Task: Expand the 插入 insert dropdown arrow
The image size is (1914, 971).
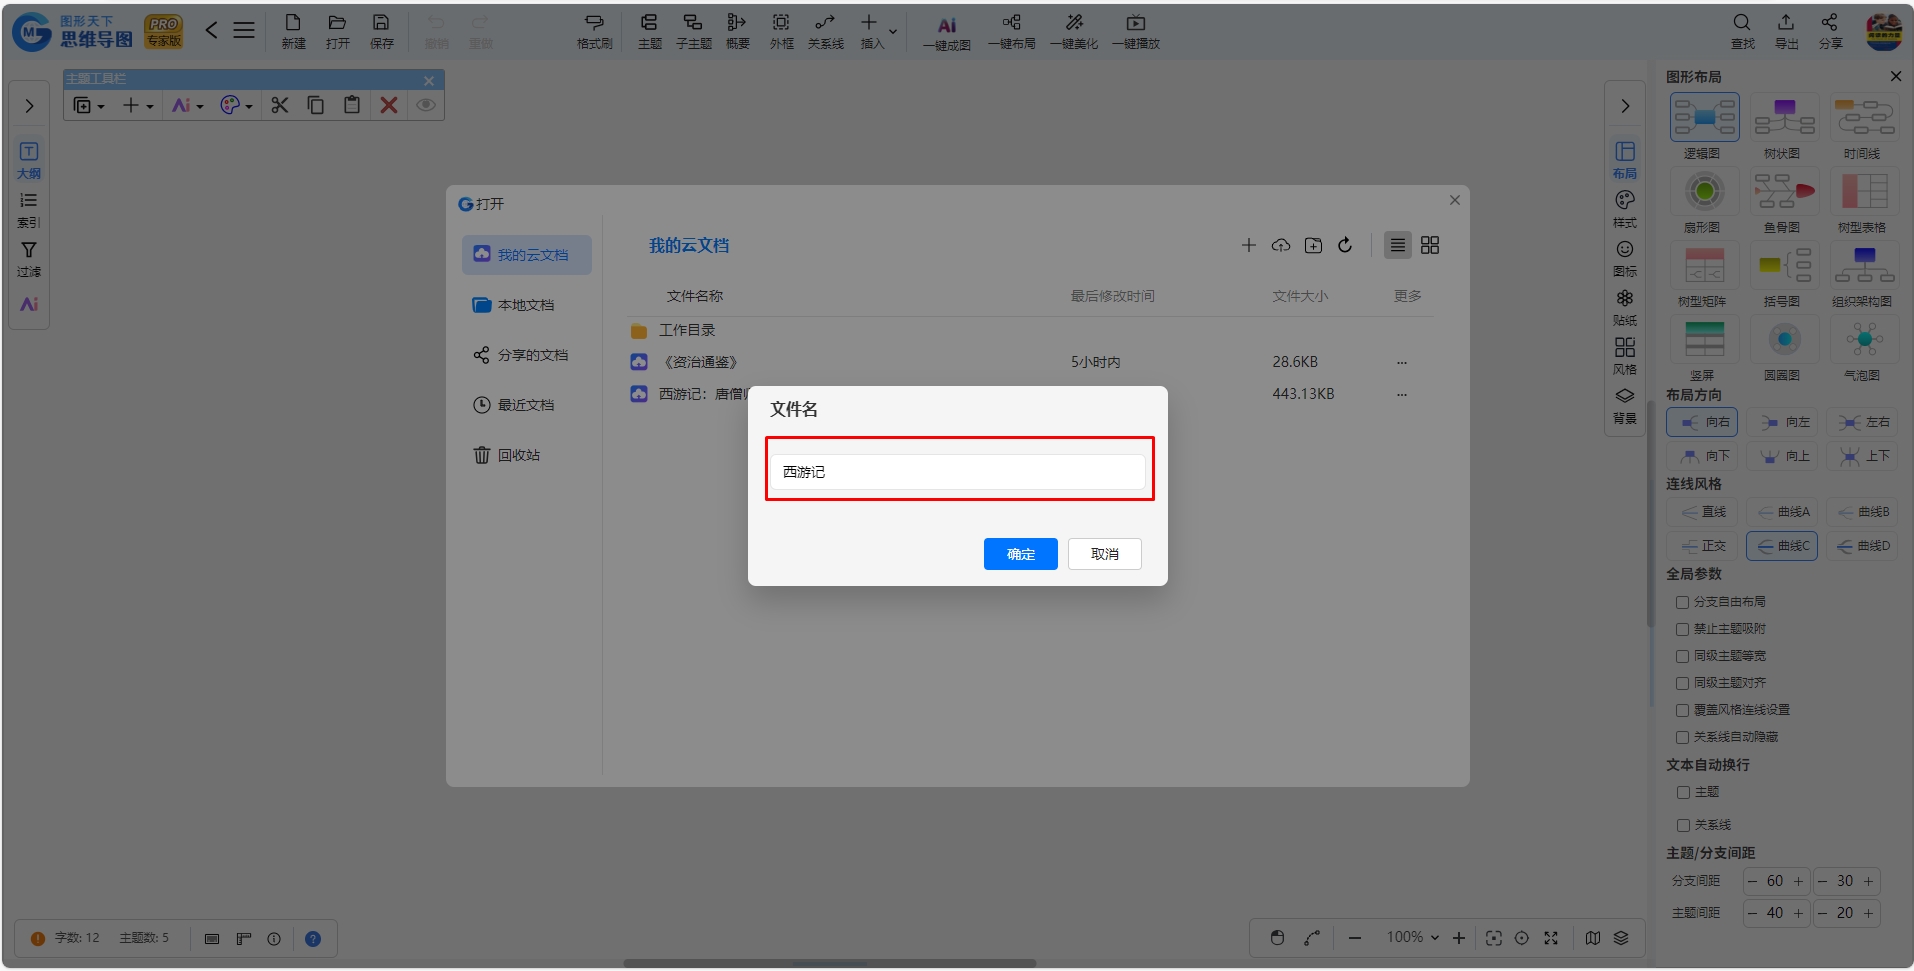Action: click(x=893, y=31)
